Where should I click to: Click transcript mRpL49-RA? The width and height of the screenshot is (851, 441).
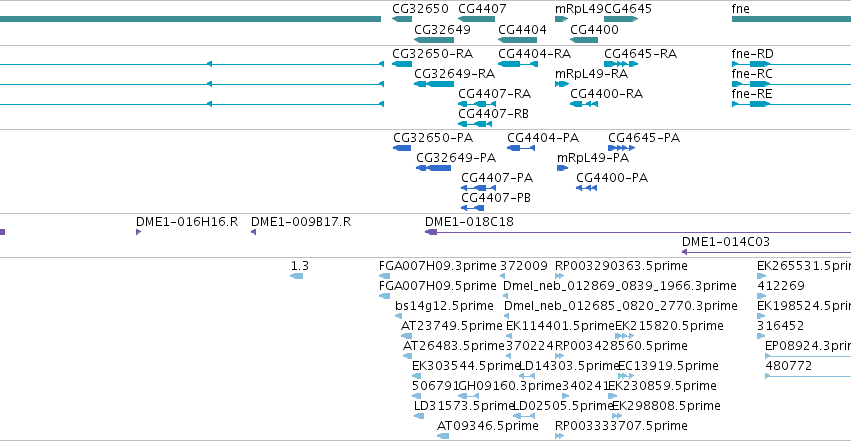tap(562, 84)
